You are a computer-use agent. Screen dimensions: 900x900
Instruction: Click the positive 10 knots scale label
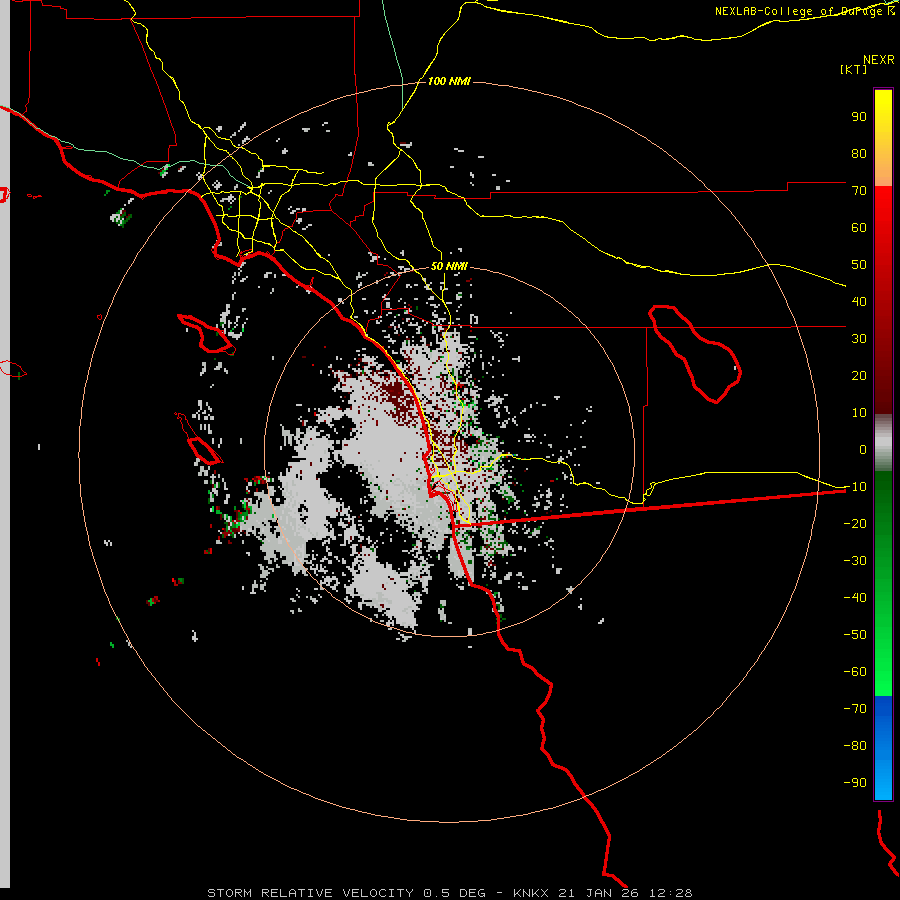(859, 413)
